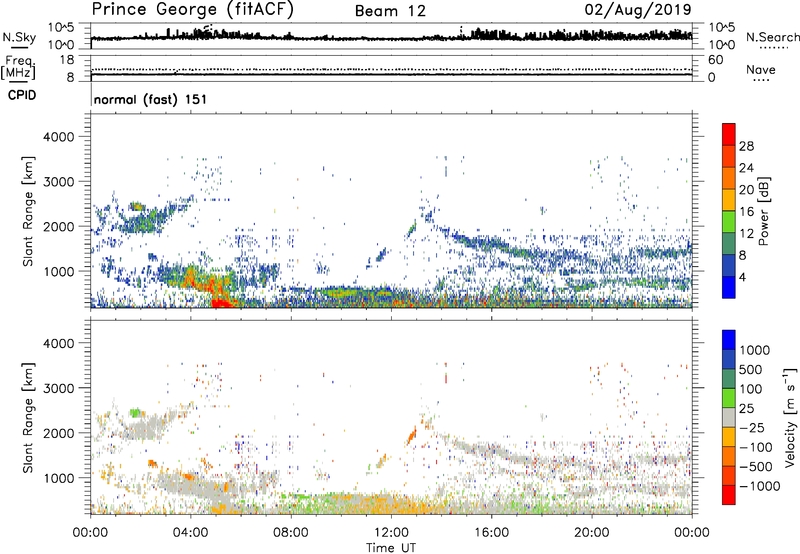This screenshot has width=800, height=554.
Task: Click the 'Prince George (fitACF)' title
Action: pyautogui.click(x=193, y=10)
